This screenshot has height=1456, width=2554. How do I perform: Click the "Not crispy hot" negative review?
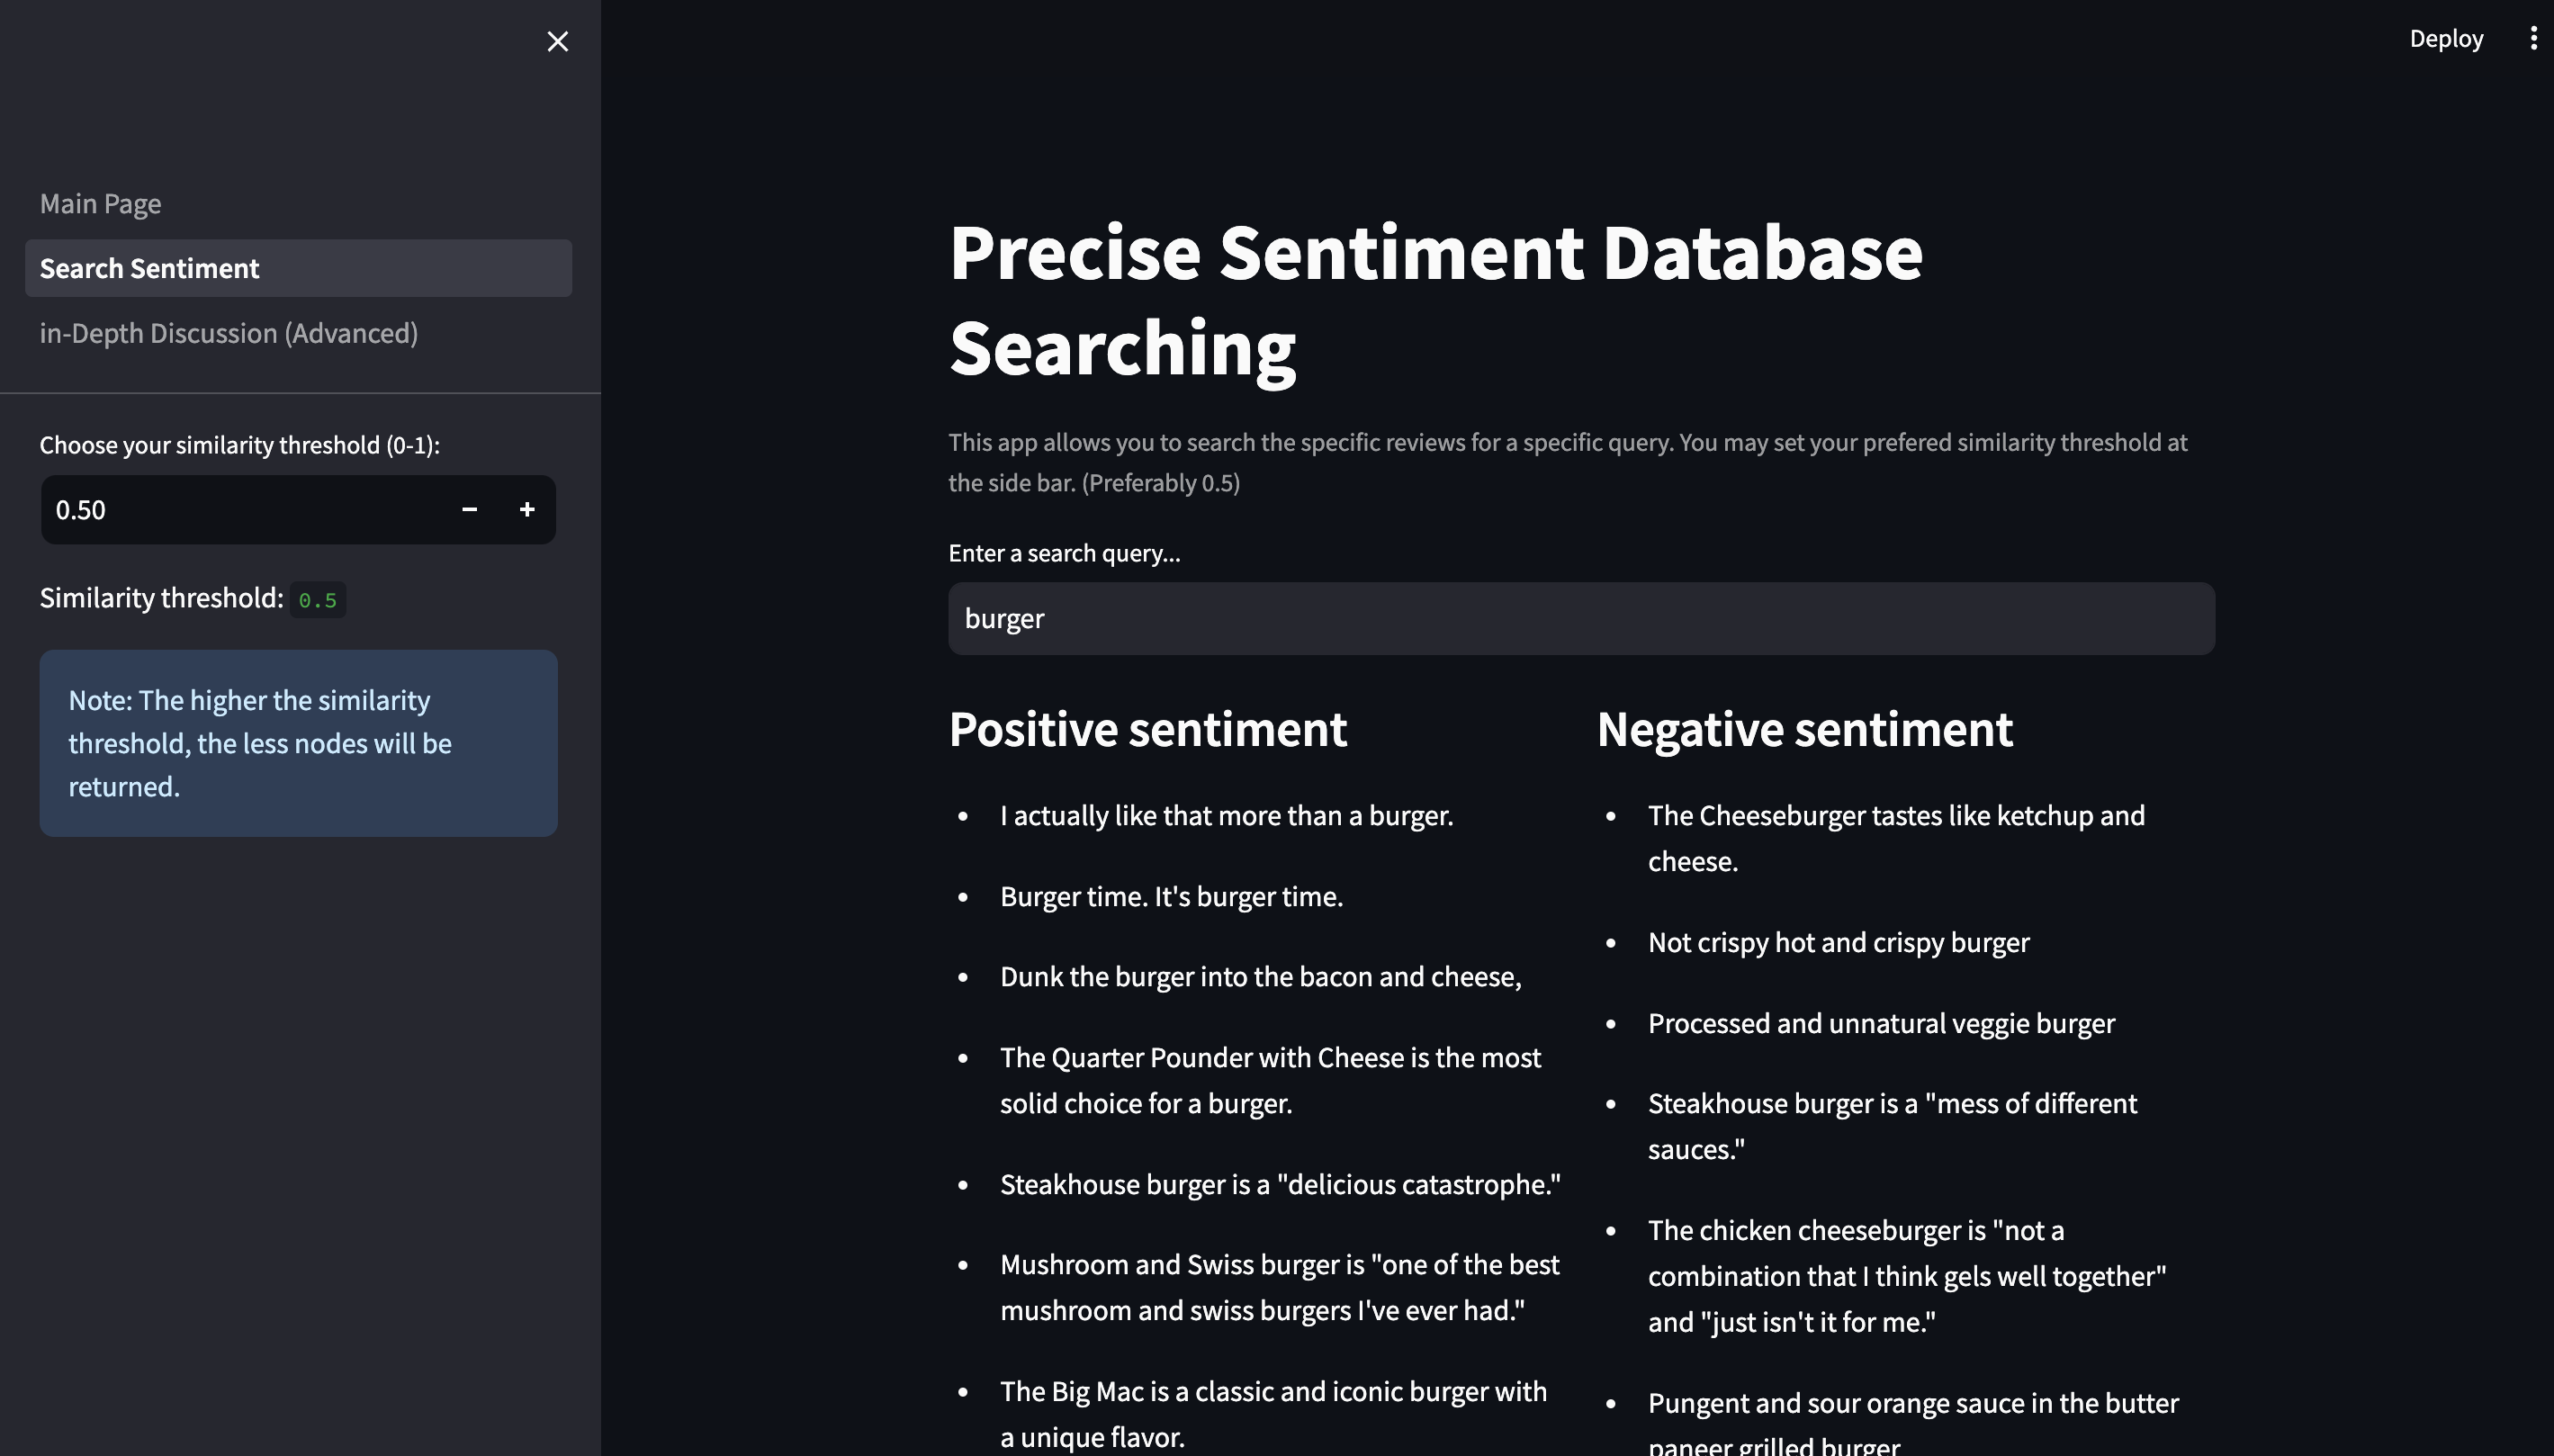click(x=1838, y=942)
